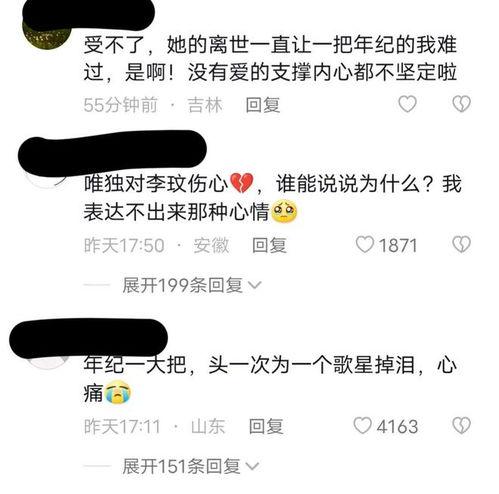
Task: Reply to the Shandong comment via 回复
Action: click(266, 426)
